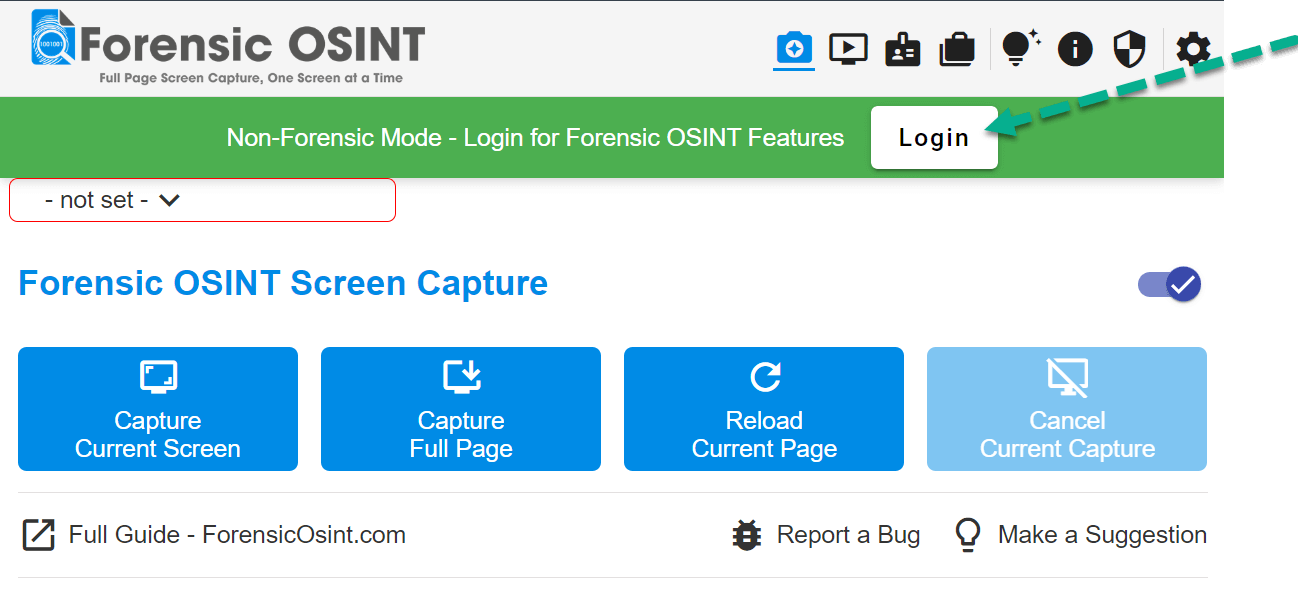Click the external link icon beside Full Guide
The image size is (1298, 590).
point(38,535)
